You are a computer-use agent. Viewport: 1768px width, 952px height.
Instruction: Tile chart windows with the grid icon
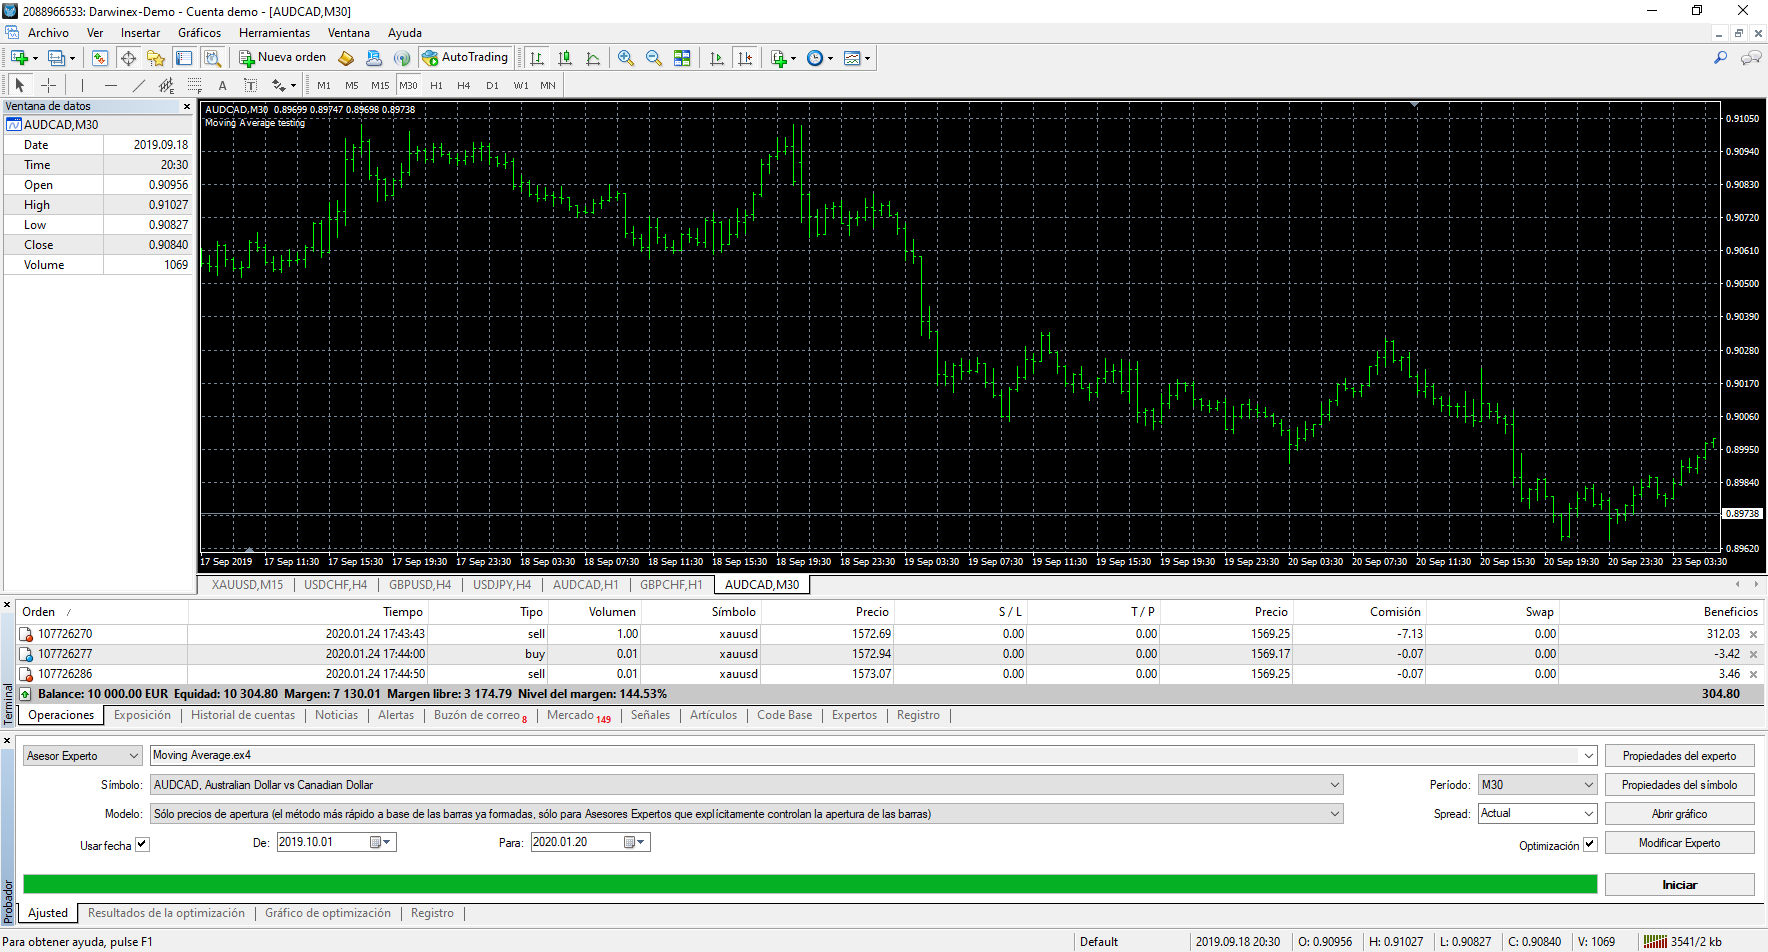click(x=682, y=58)
